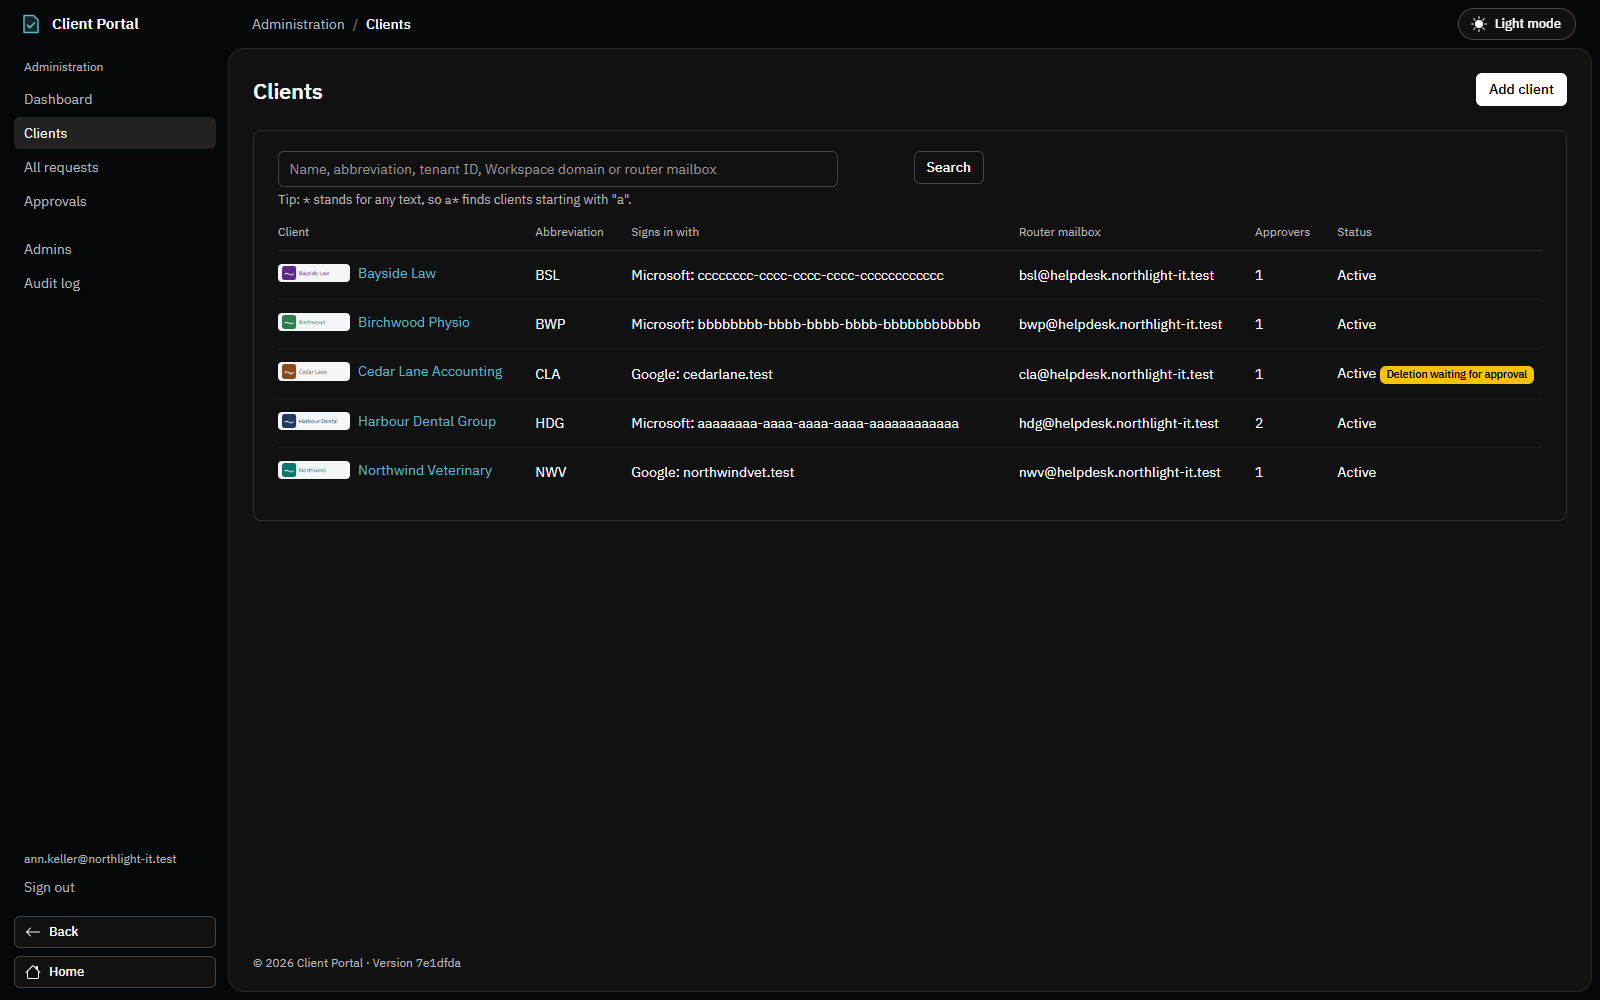Open the Cedar Lane Accounting client
Image resolution: width=1600 pixels, height=1000 pixels.
point(430,371)
